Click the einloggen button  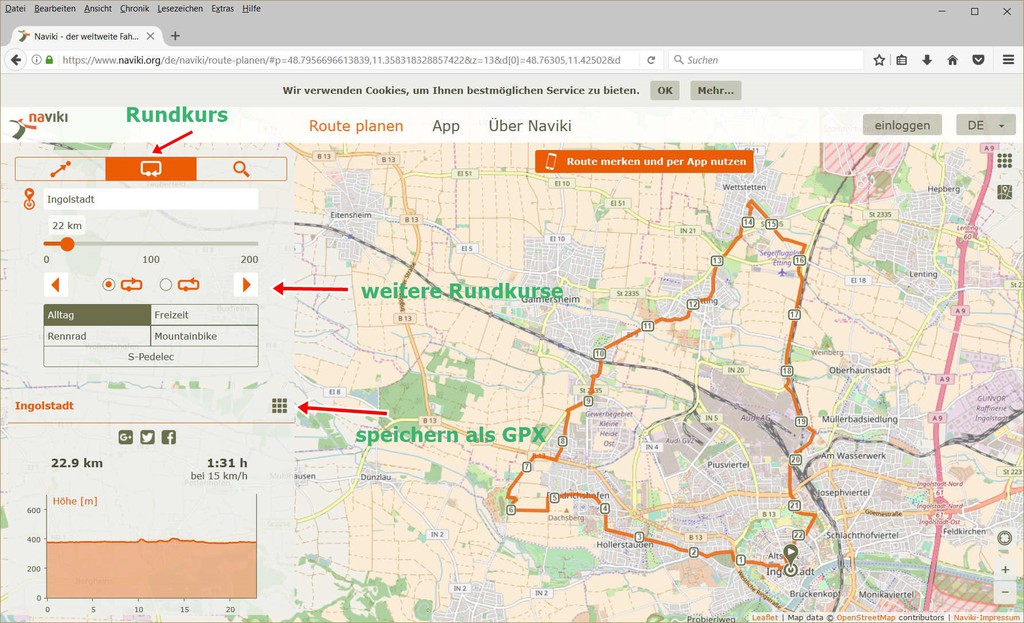pyautogui.click(x=902, y=125)
